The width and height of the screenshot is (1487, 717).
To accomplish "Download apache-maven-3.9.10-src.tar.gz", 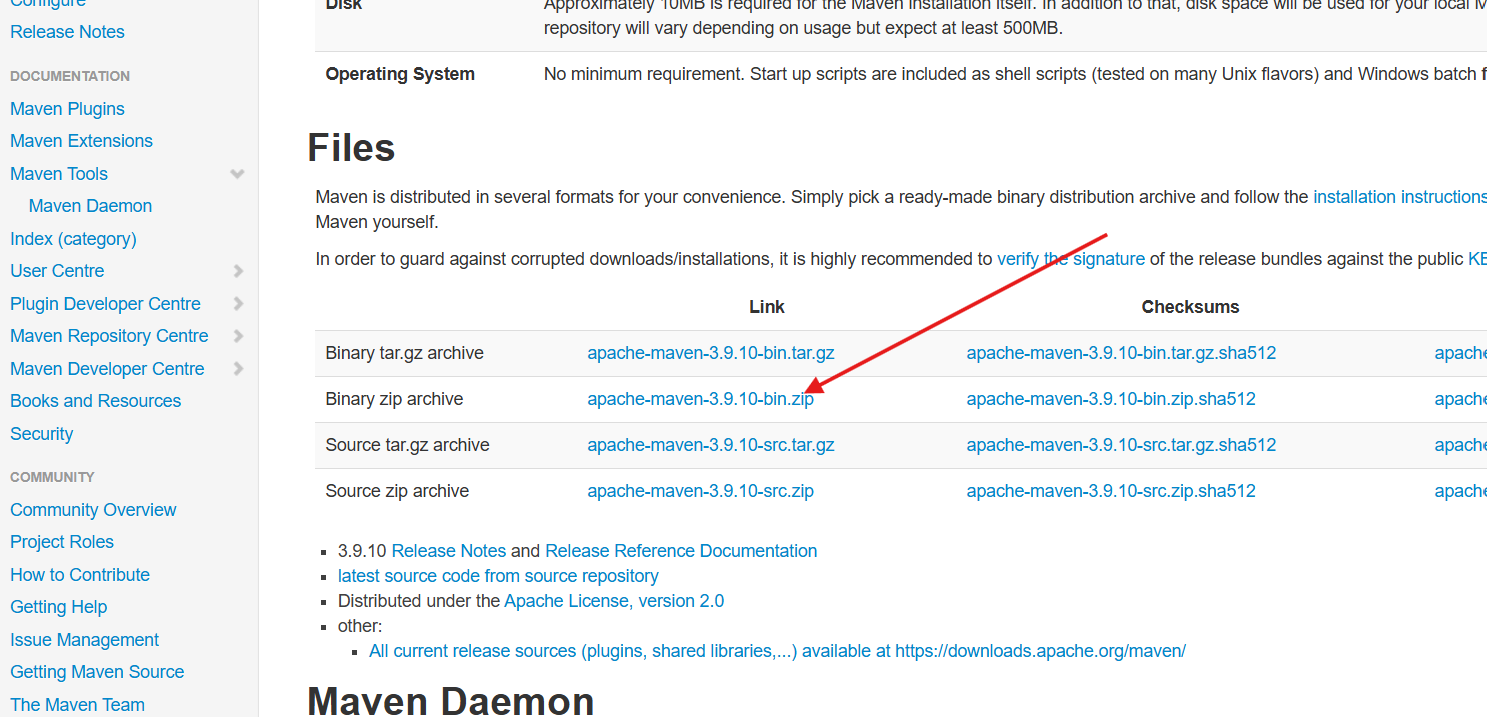I will 711,445.
